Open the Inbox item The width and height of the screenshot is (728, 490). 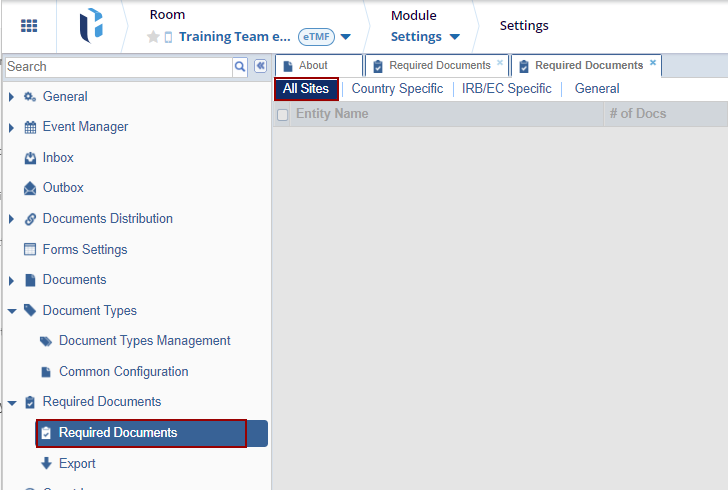58,158
